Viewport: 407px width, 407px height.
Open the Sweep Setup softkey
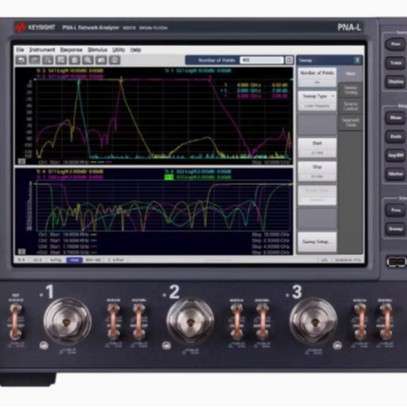pos(317,242)
